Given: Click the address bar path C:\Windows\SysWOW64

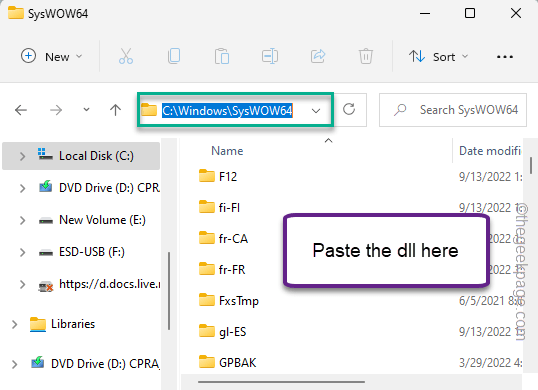Looking at the screenshot, I should click(x=227, y=110).
